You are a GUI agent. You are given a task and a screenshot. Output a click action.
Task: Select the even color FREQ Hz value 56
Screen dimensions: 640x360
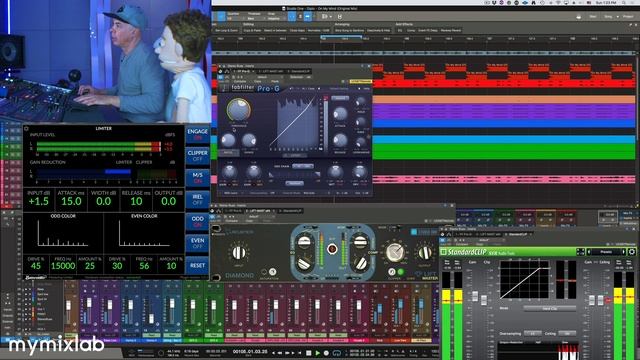[144, 266]
